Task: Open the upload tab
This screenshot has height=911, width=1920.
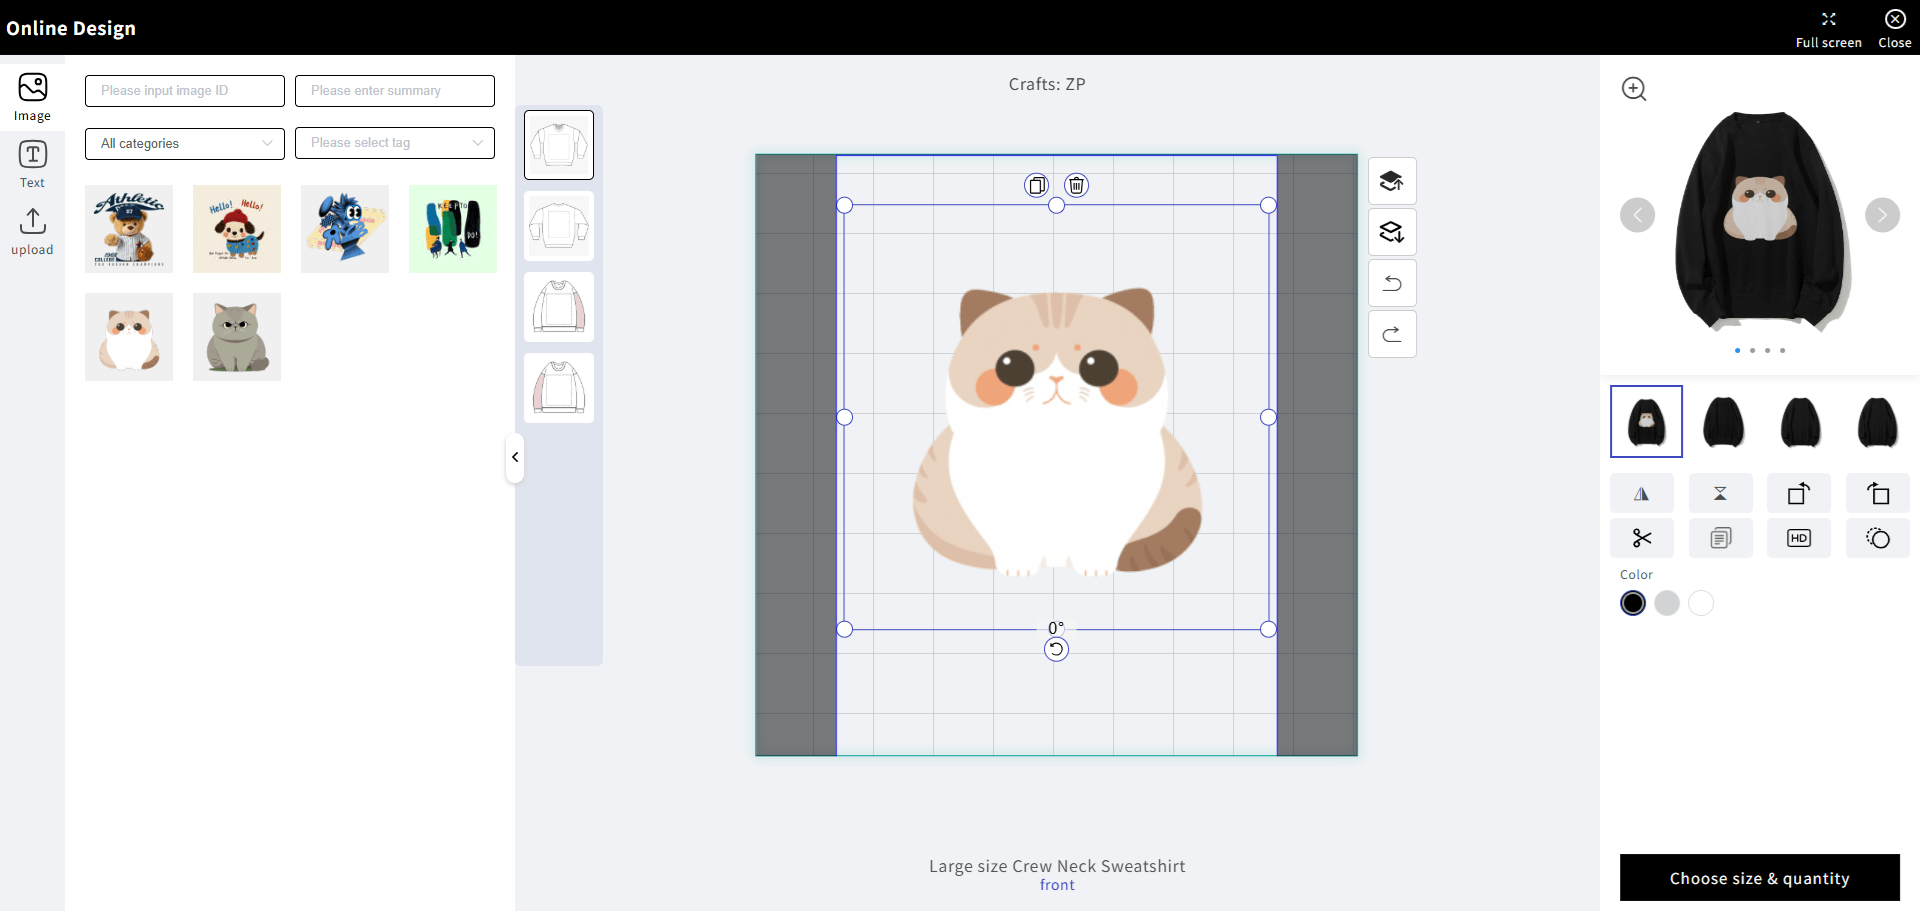Action: (32, 232)
